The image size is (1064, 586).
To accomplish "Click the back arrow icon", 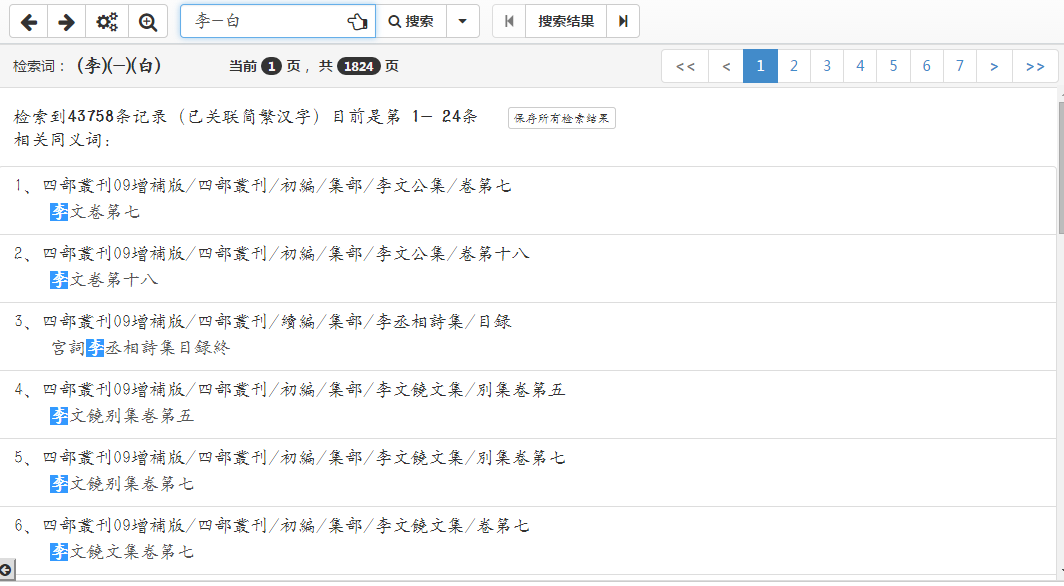I will click(x=28, y=21).
